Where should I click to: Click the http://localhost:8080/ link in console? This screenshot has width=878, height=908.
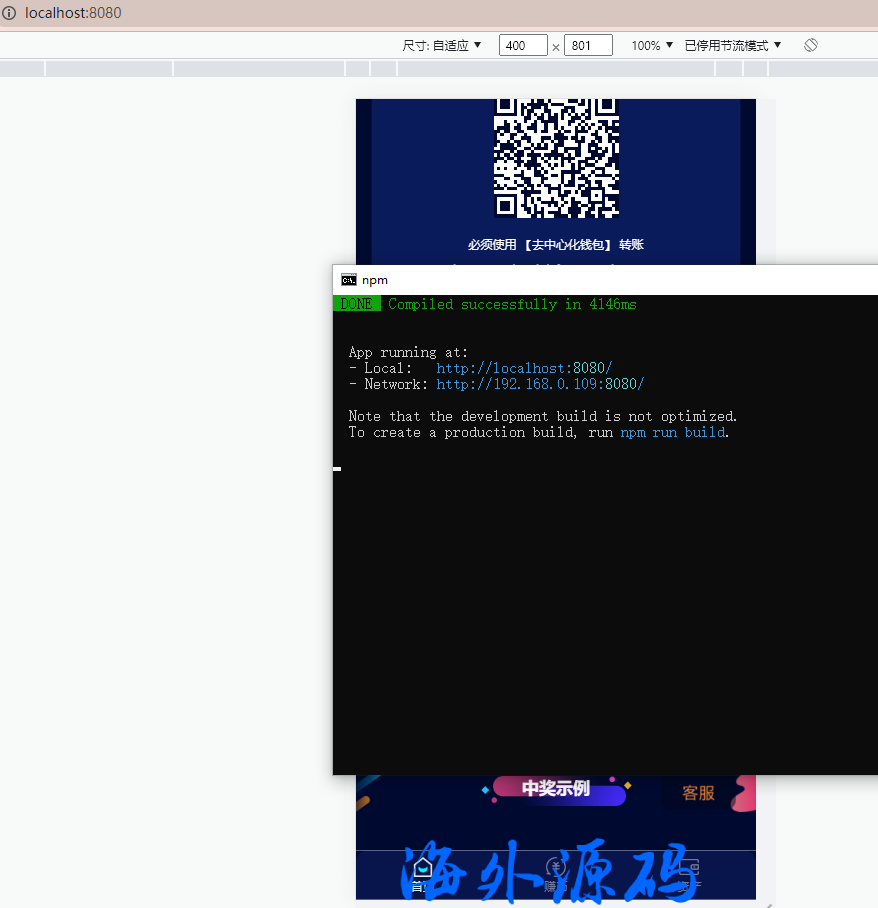[x=524, y=368]
